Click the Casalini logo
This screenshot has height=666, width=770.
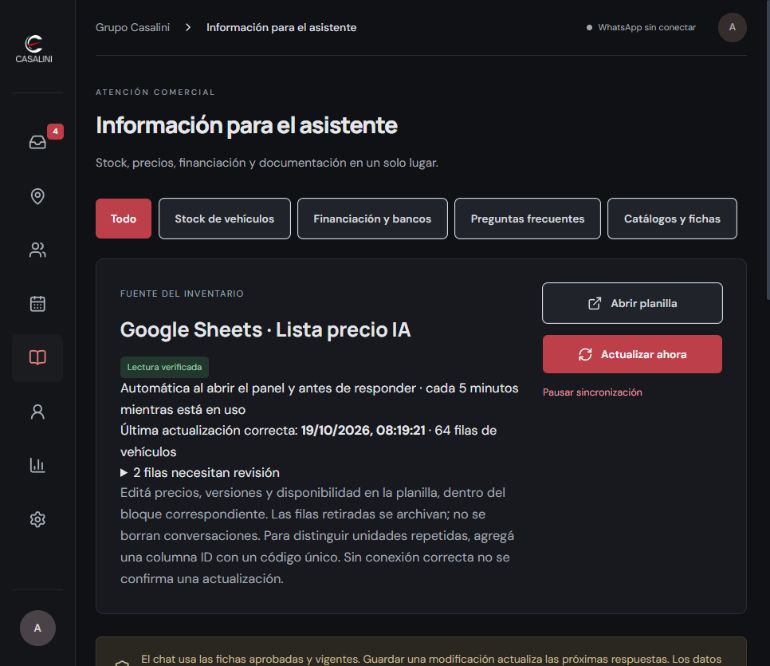34,48
